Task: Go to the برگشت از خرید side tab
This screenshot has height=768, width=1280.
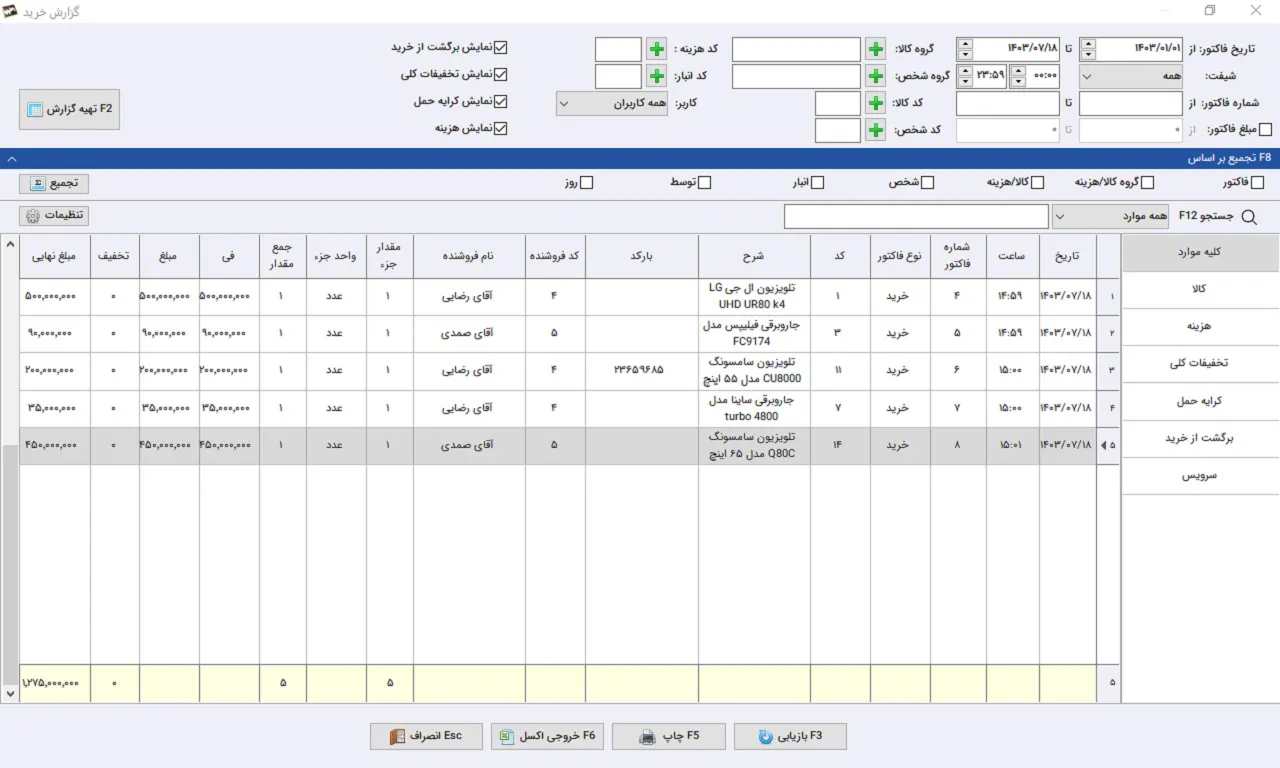Action: (x=1200, y=439)
